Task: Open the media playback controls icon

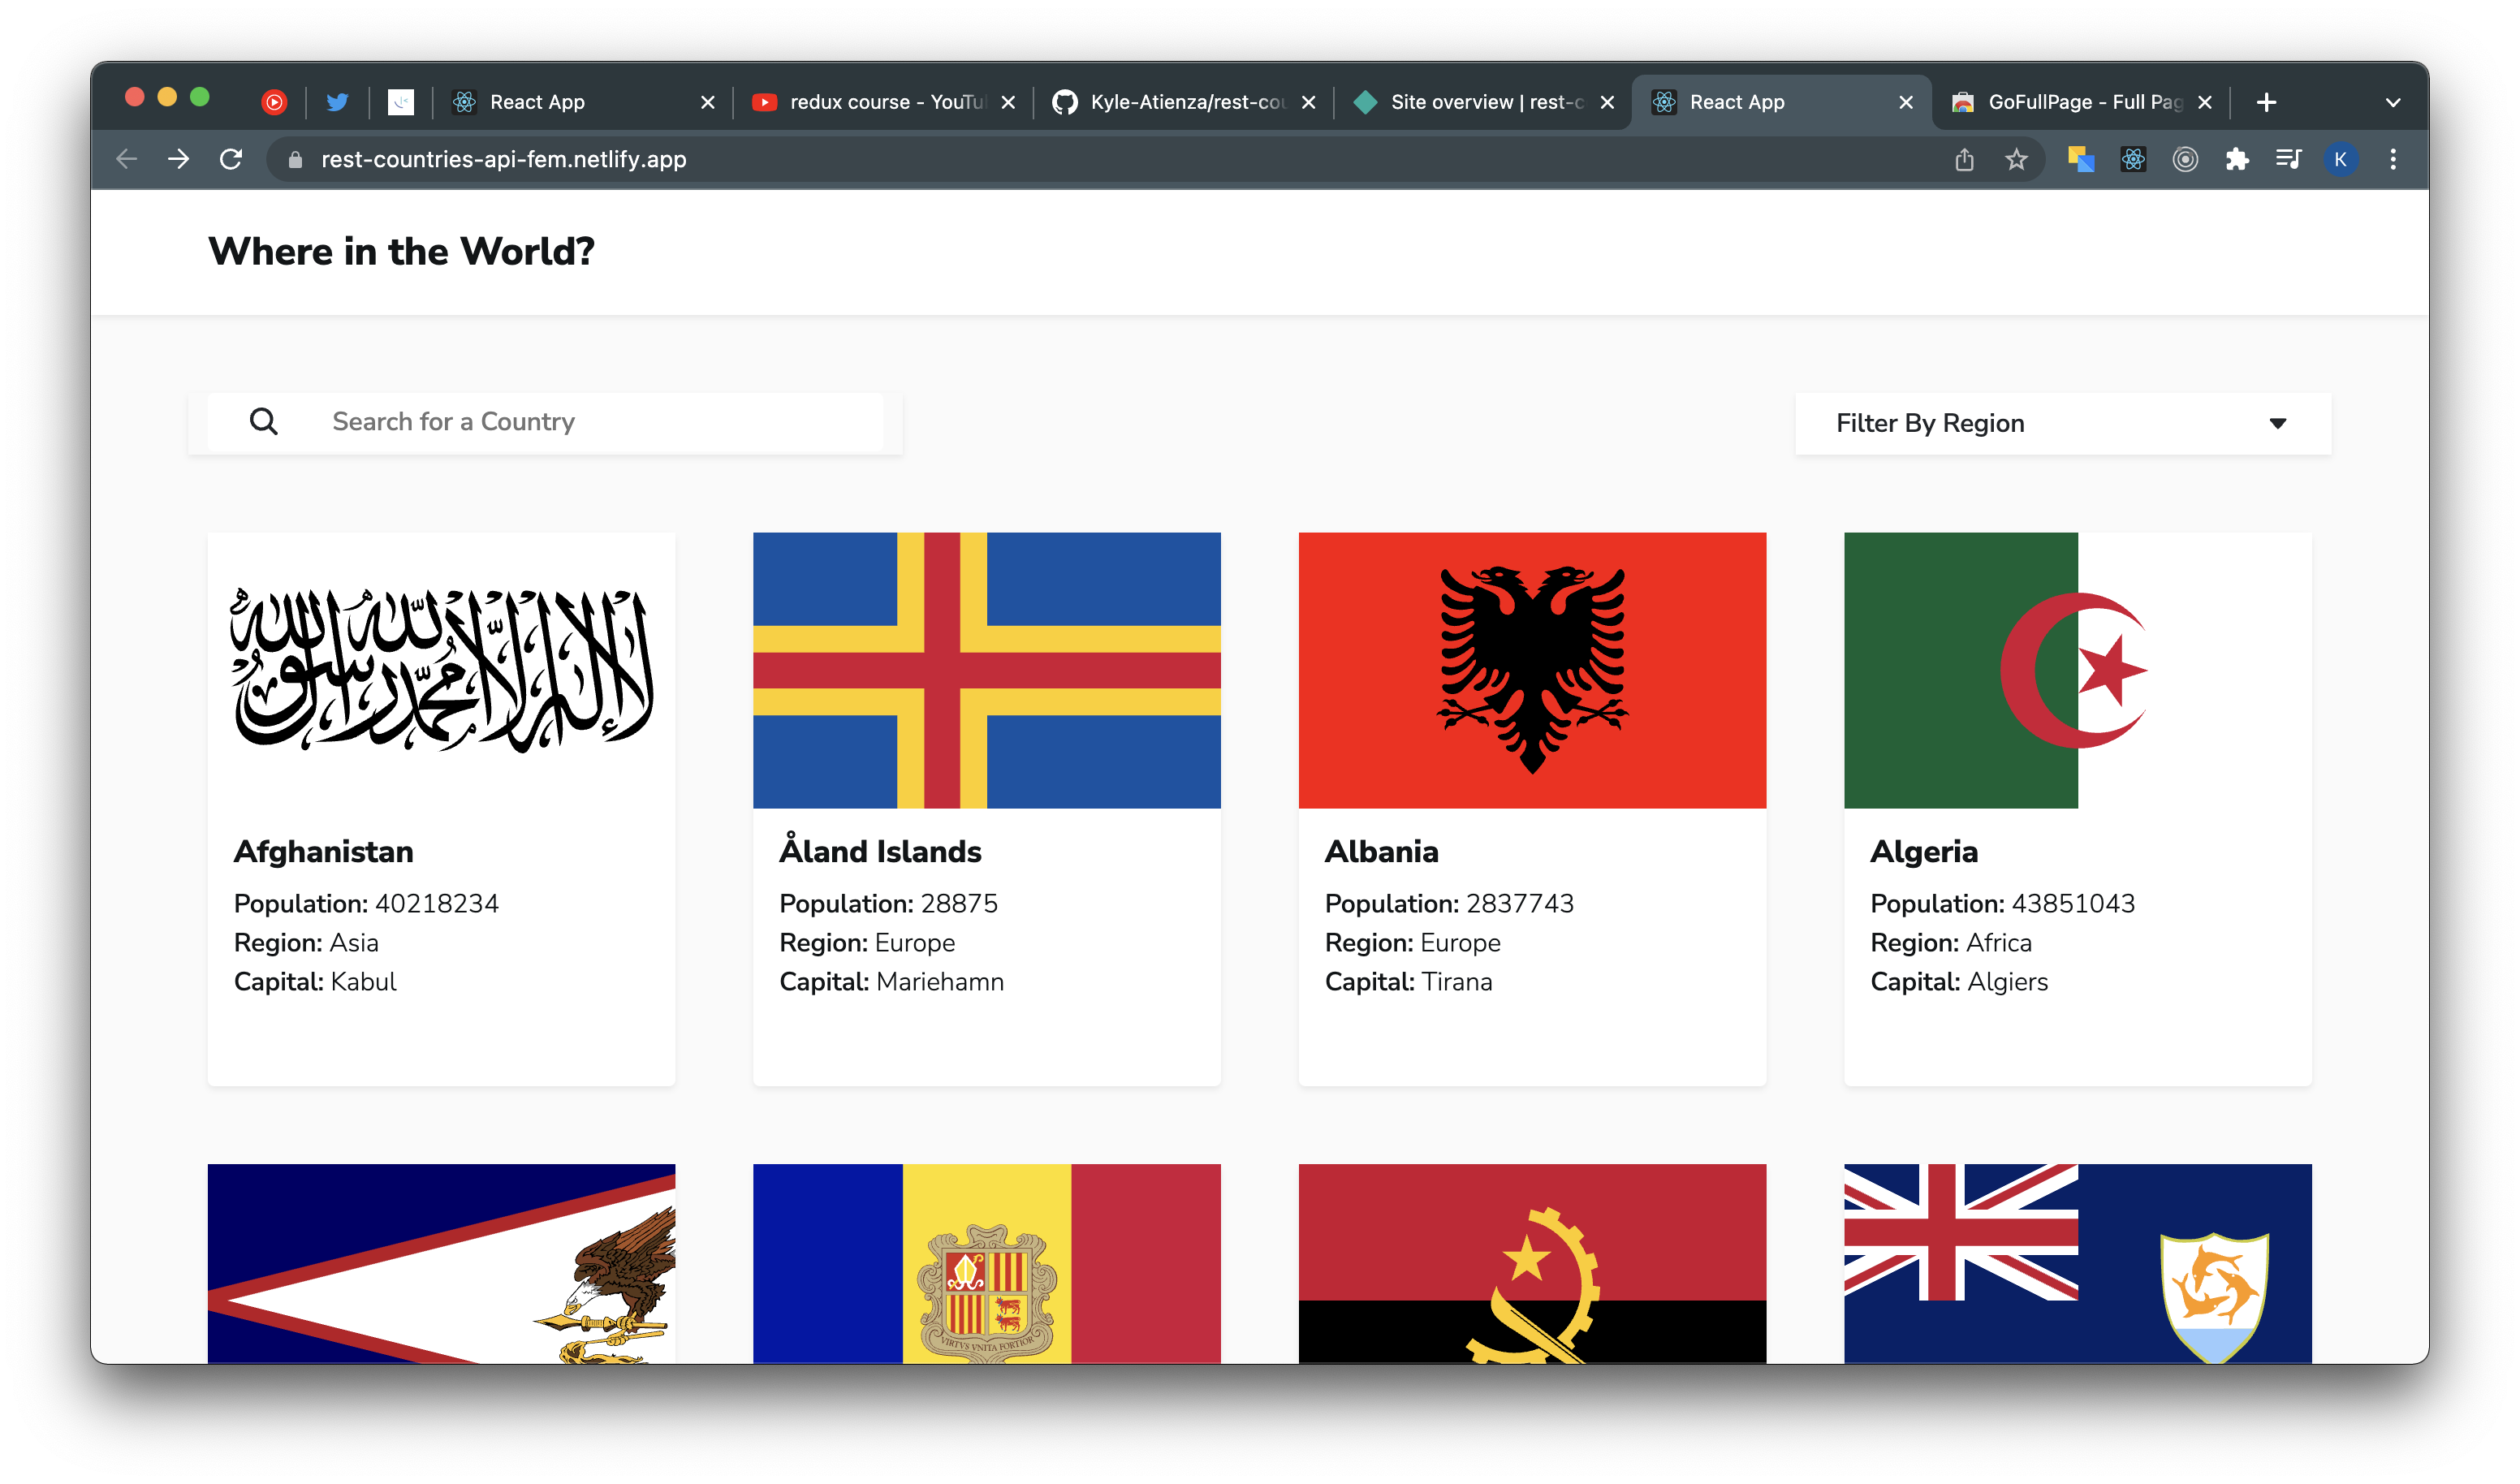Action: 2289,159
